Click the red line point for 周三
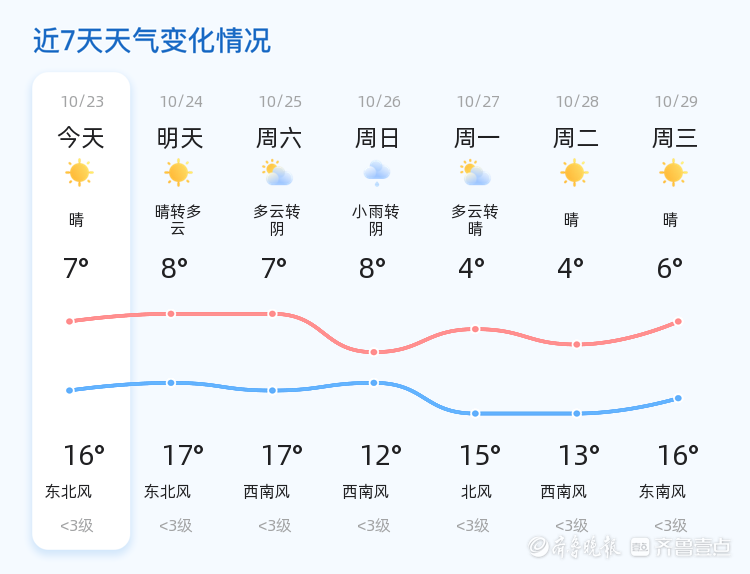Viewport: 750px width, 574px height. point(678,321)
